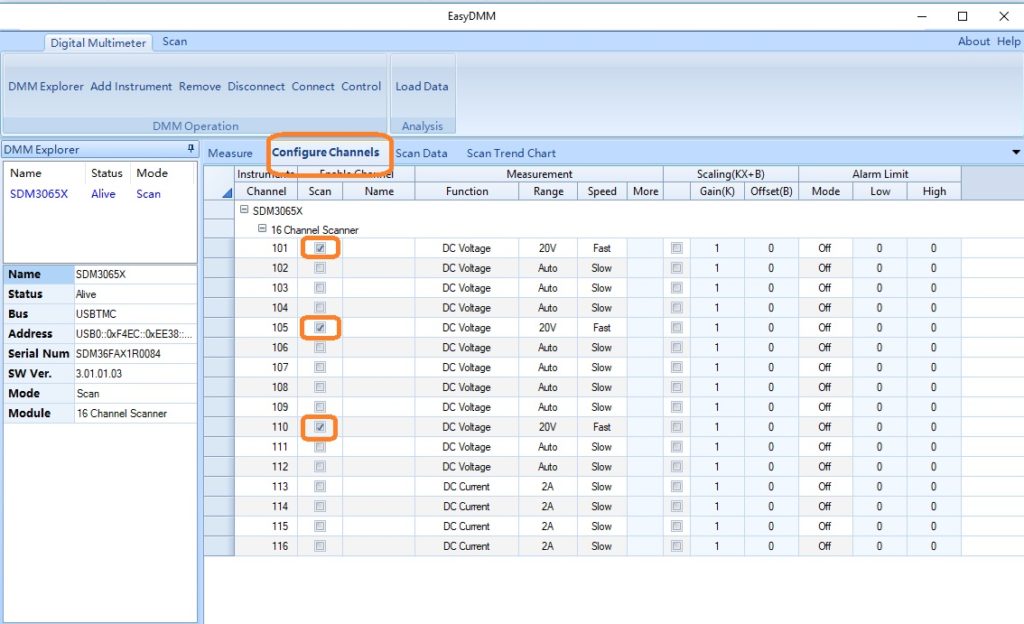
Task: Switch to the Scan Data tab
Action: 421,153
